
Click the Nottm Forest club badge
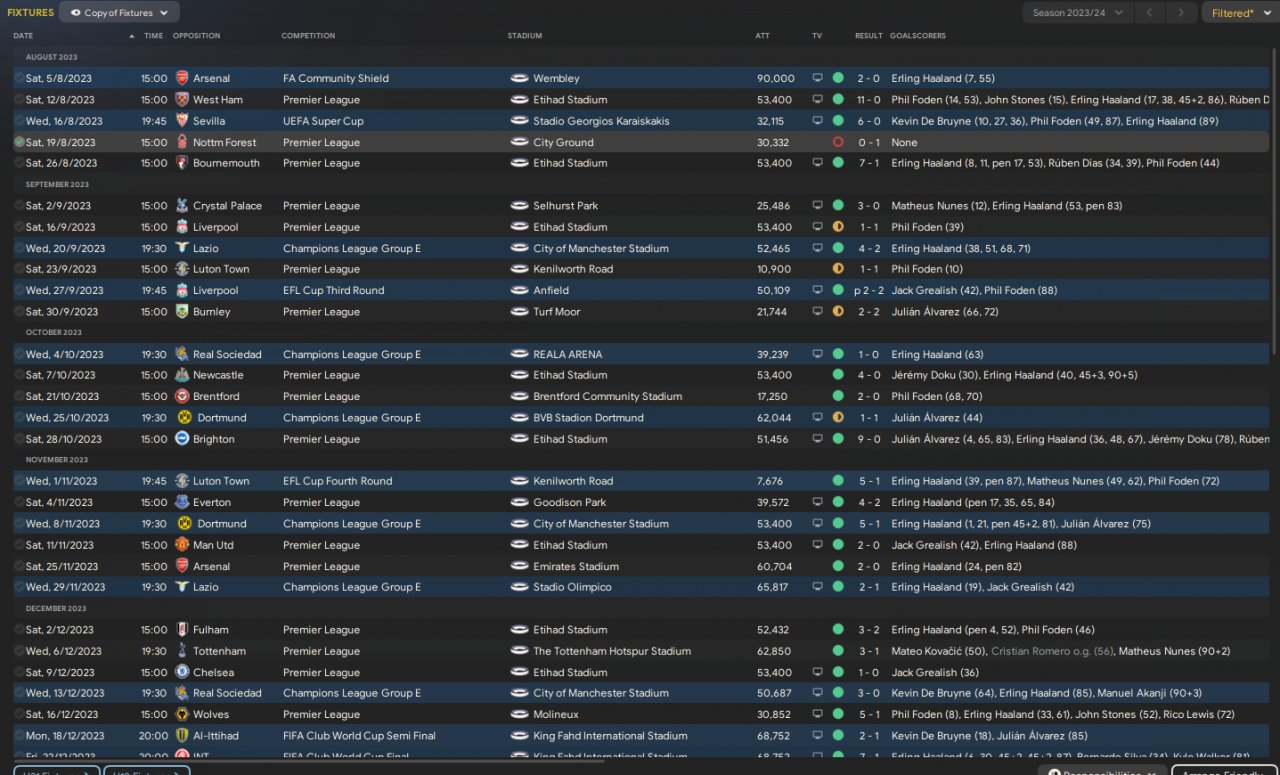click(181, 142)
